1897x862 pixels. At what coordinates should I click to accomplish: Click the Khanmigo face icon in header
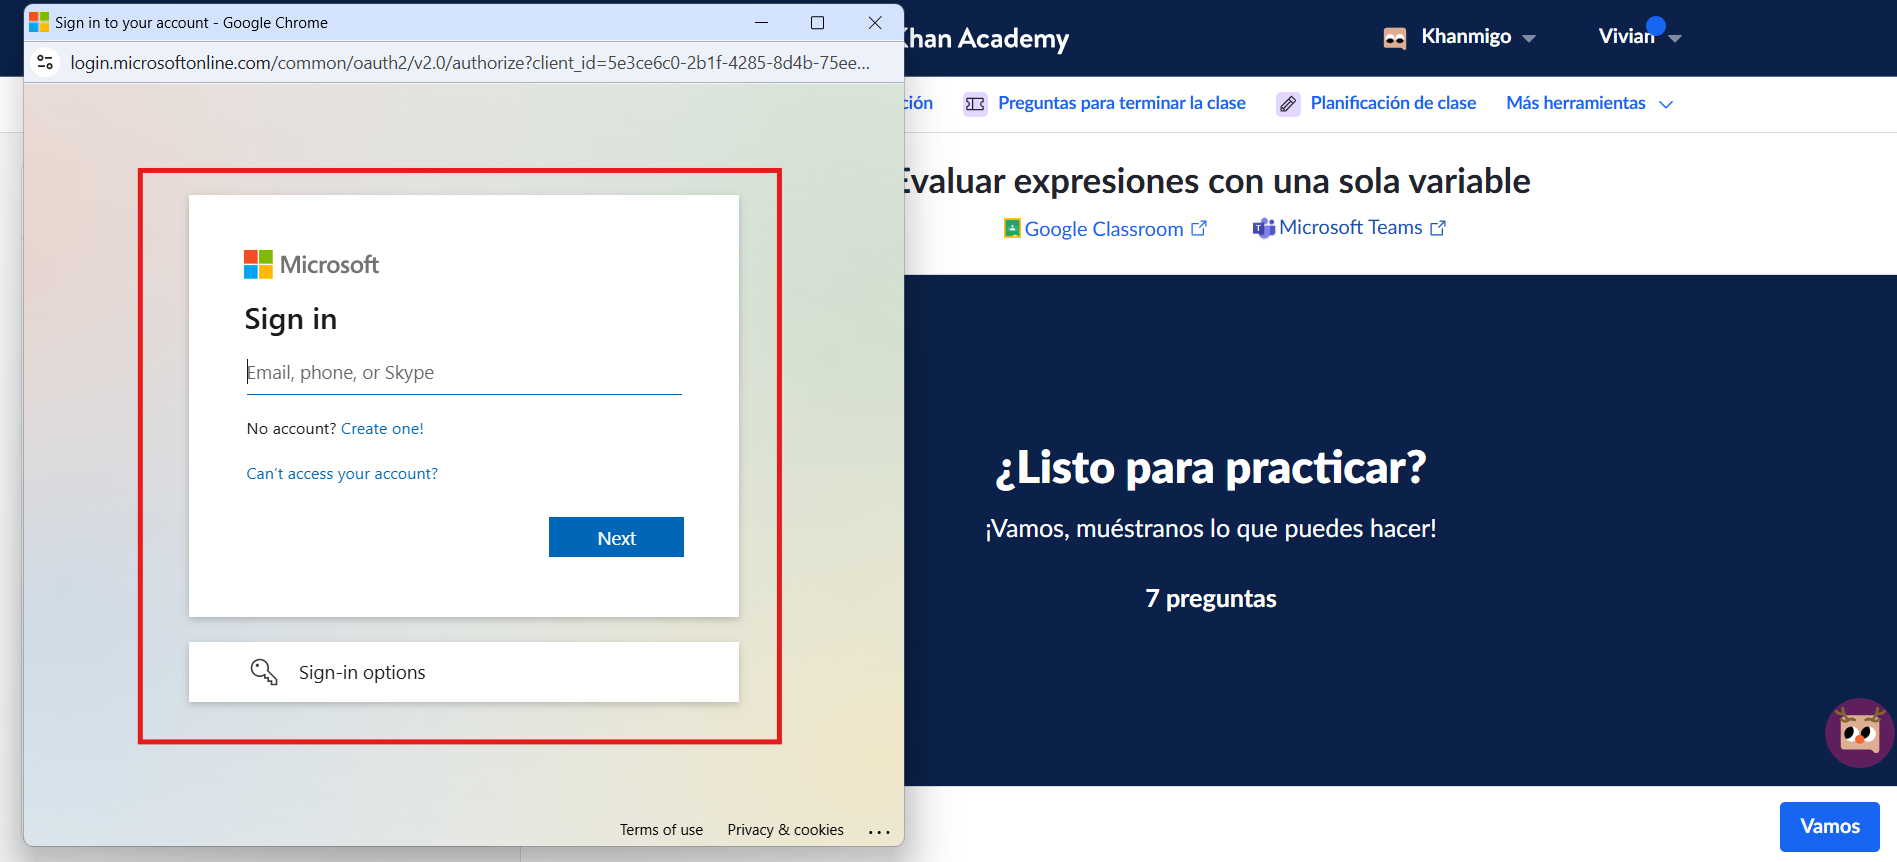1395,38
